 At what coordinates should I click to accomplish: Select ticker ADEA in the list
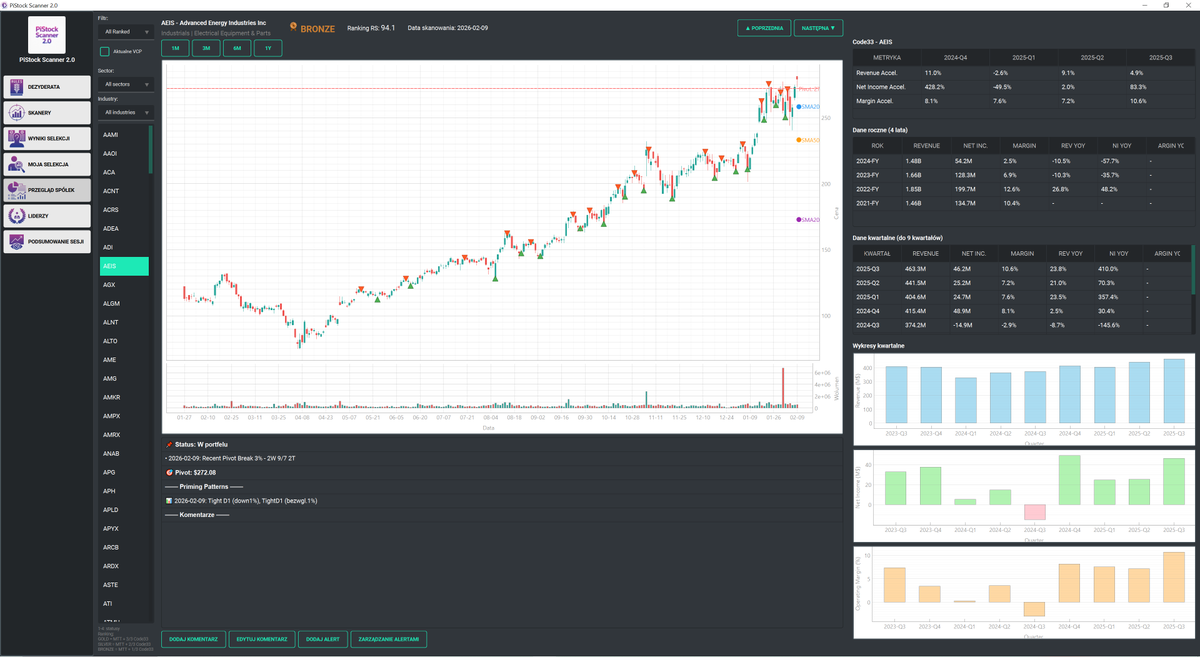click(x=124, y=228)
